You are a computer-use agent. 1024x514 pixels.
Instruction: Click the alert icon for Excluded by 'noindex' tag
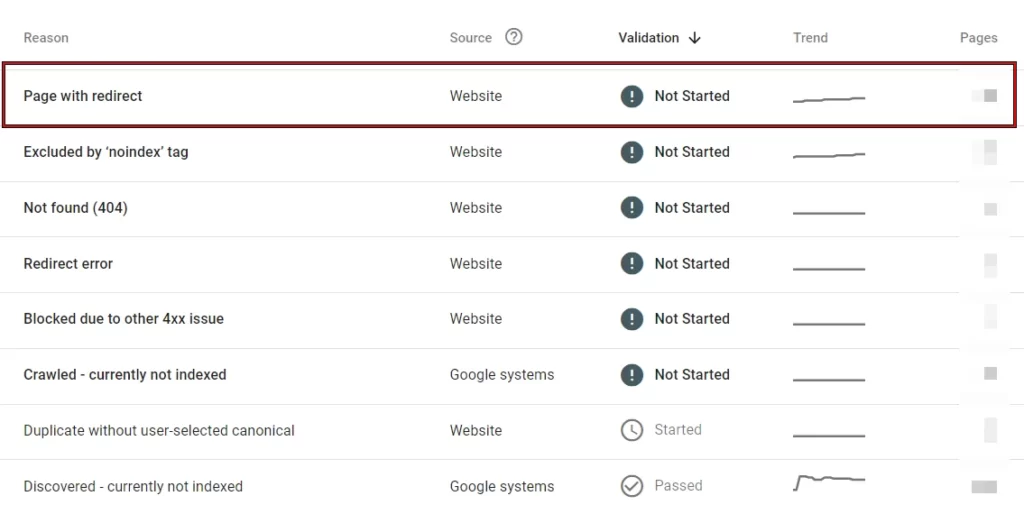click(x=632, y=152)
